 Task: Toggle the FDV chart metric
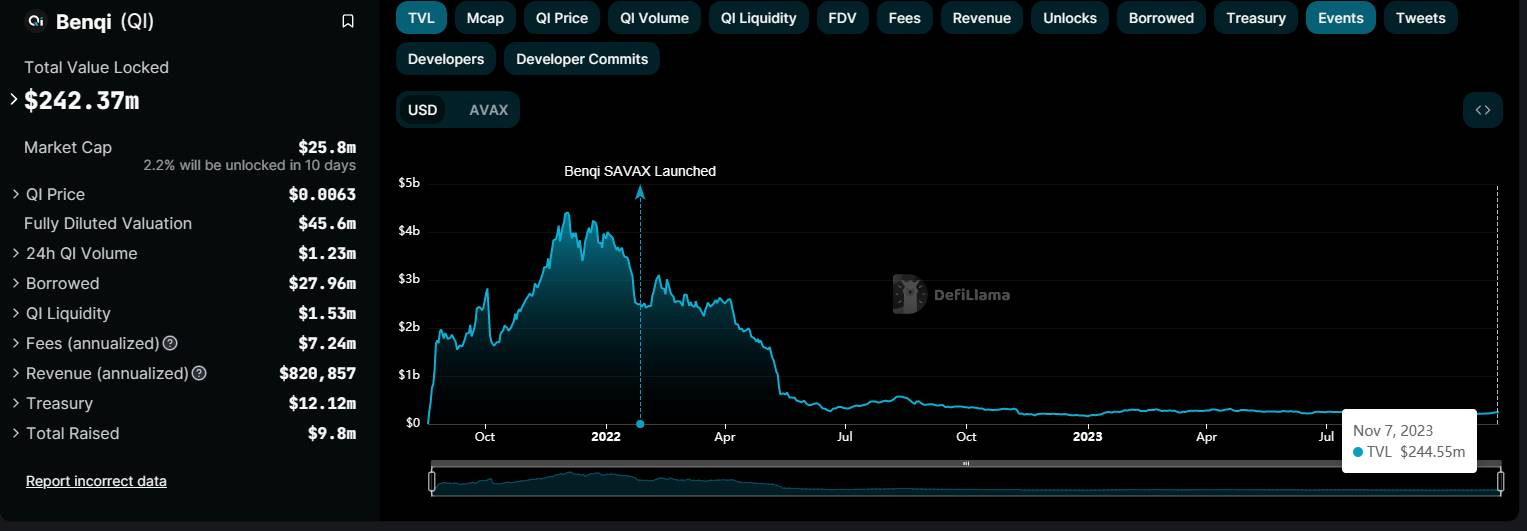point(843,18)
